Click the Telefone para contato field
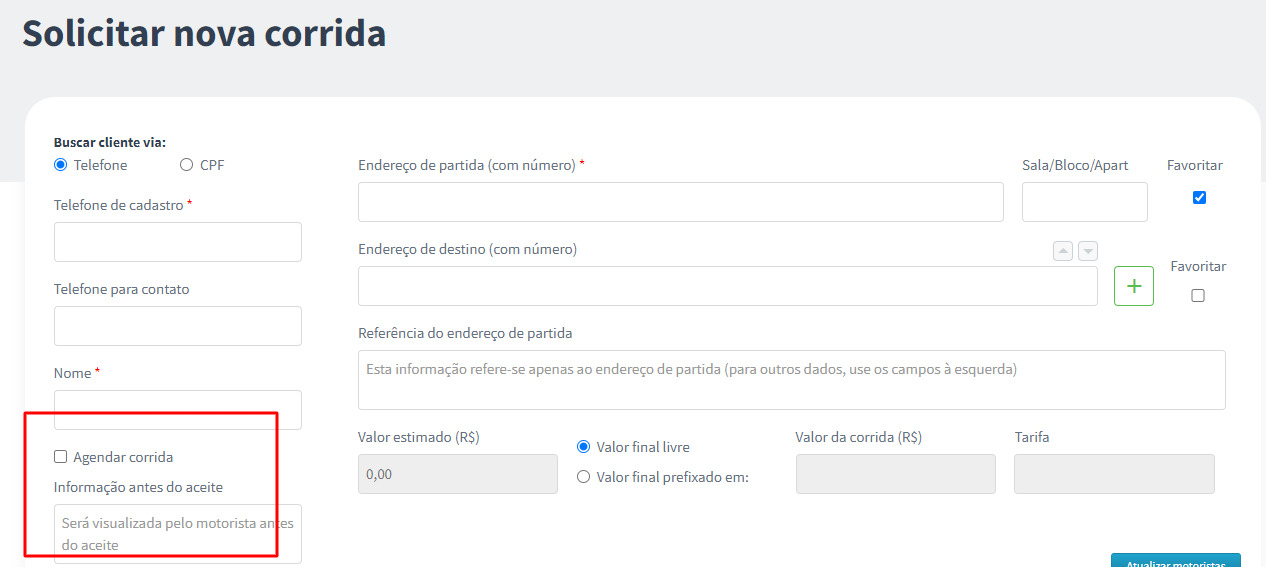 pos(178,326)
